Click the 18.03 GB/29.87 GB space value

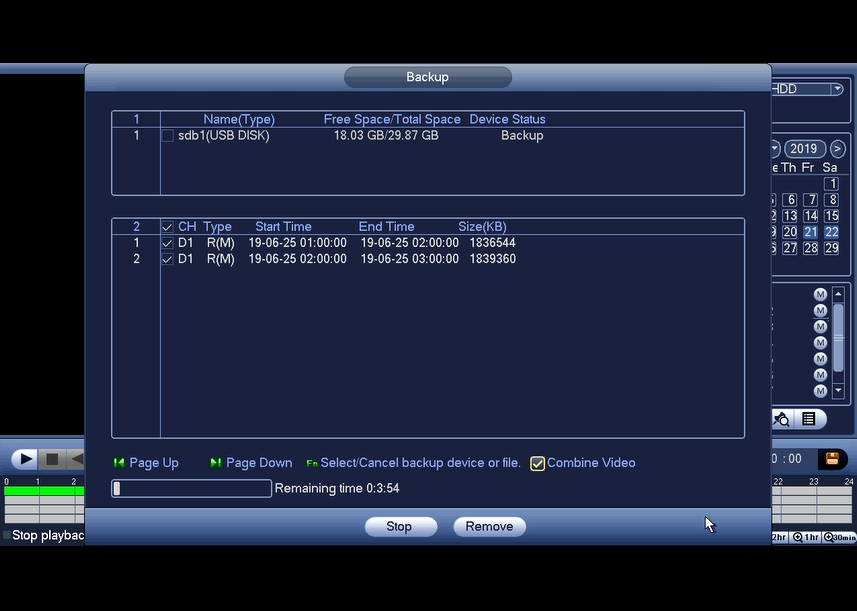pos(386,136)
